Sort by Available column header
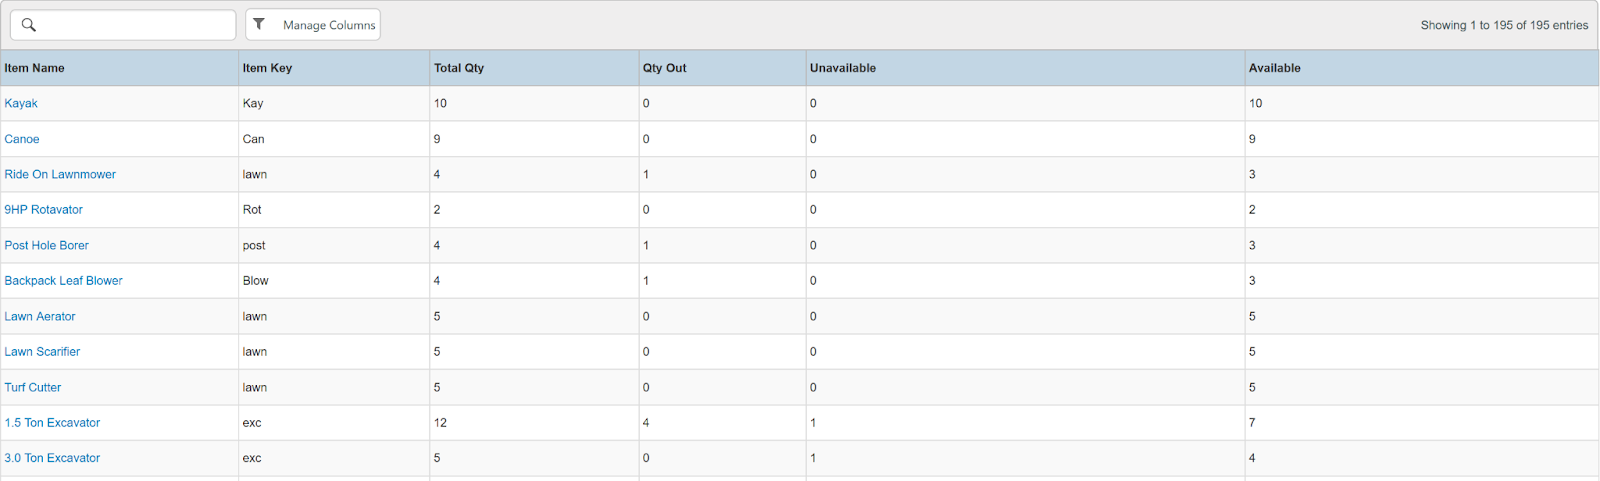1600x481 pixels. click(1275, 68)
